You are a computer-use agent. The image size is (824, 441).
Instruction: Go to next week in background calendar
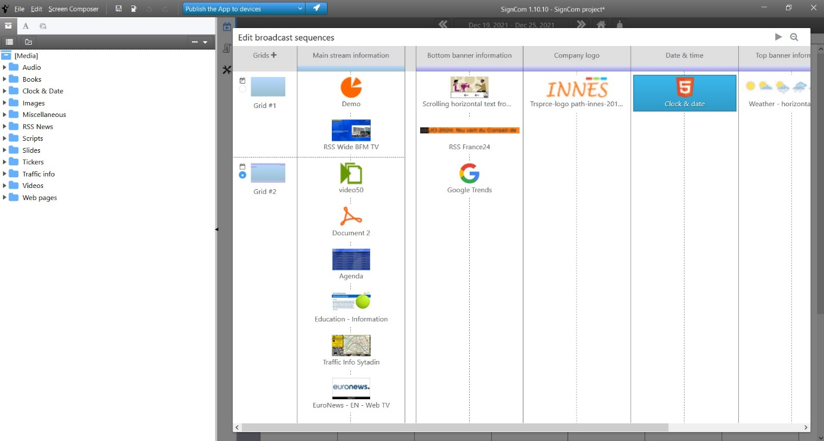coord(581,24)
